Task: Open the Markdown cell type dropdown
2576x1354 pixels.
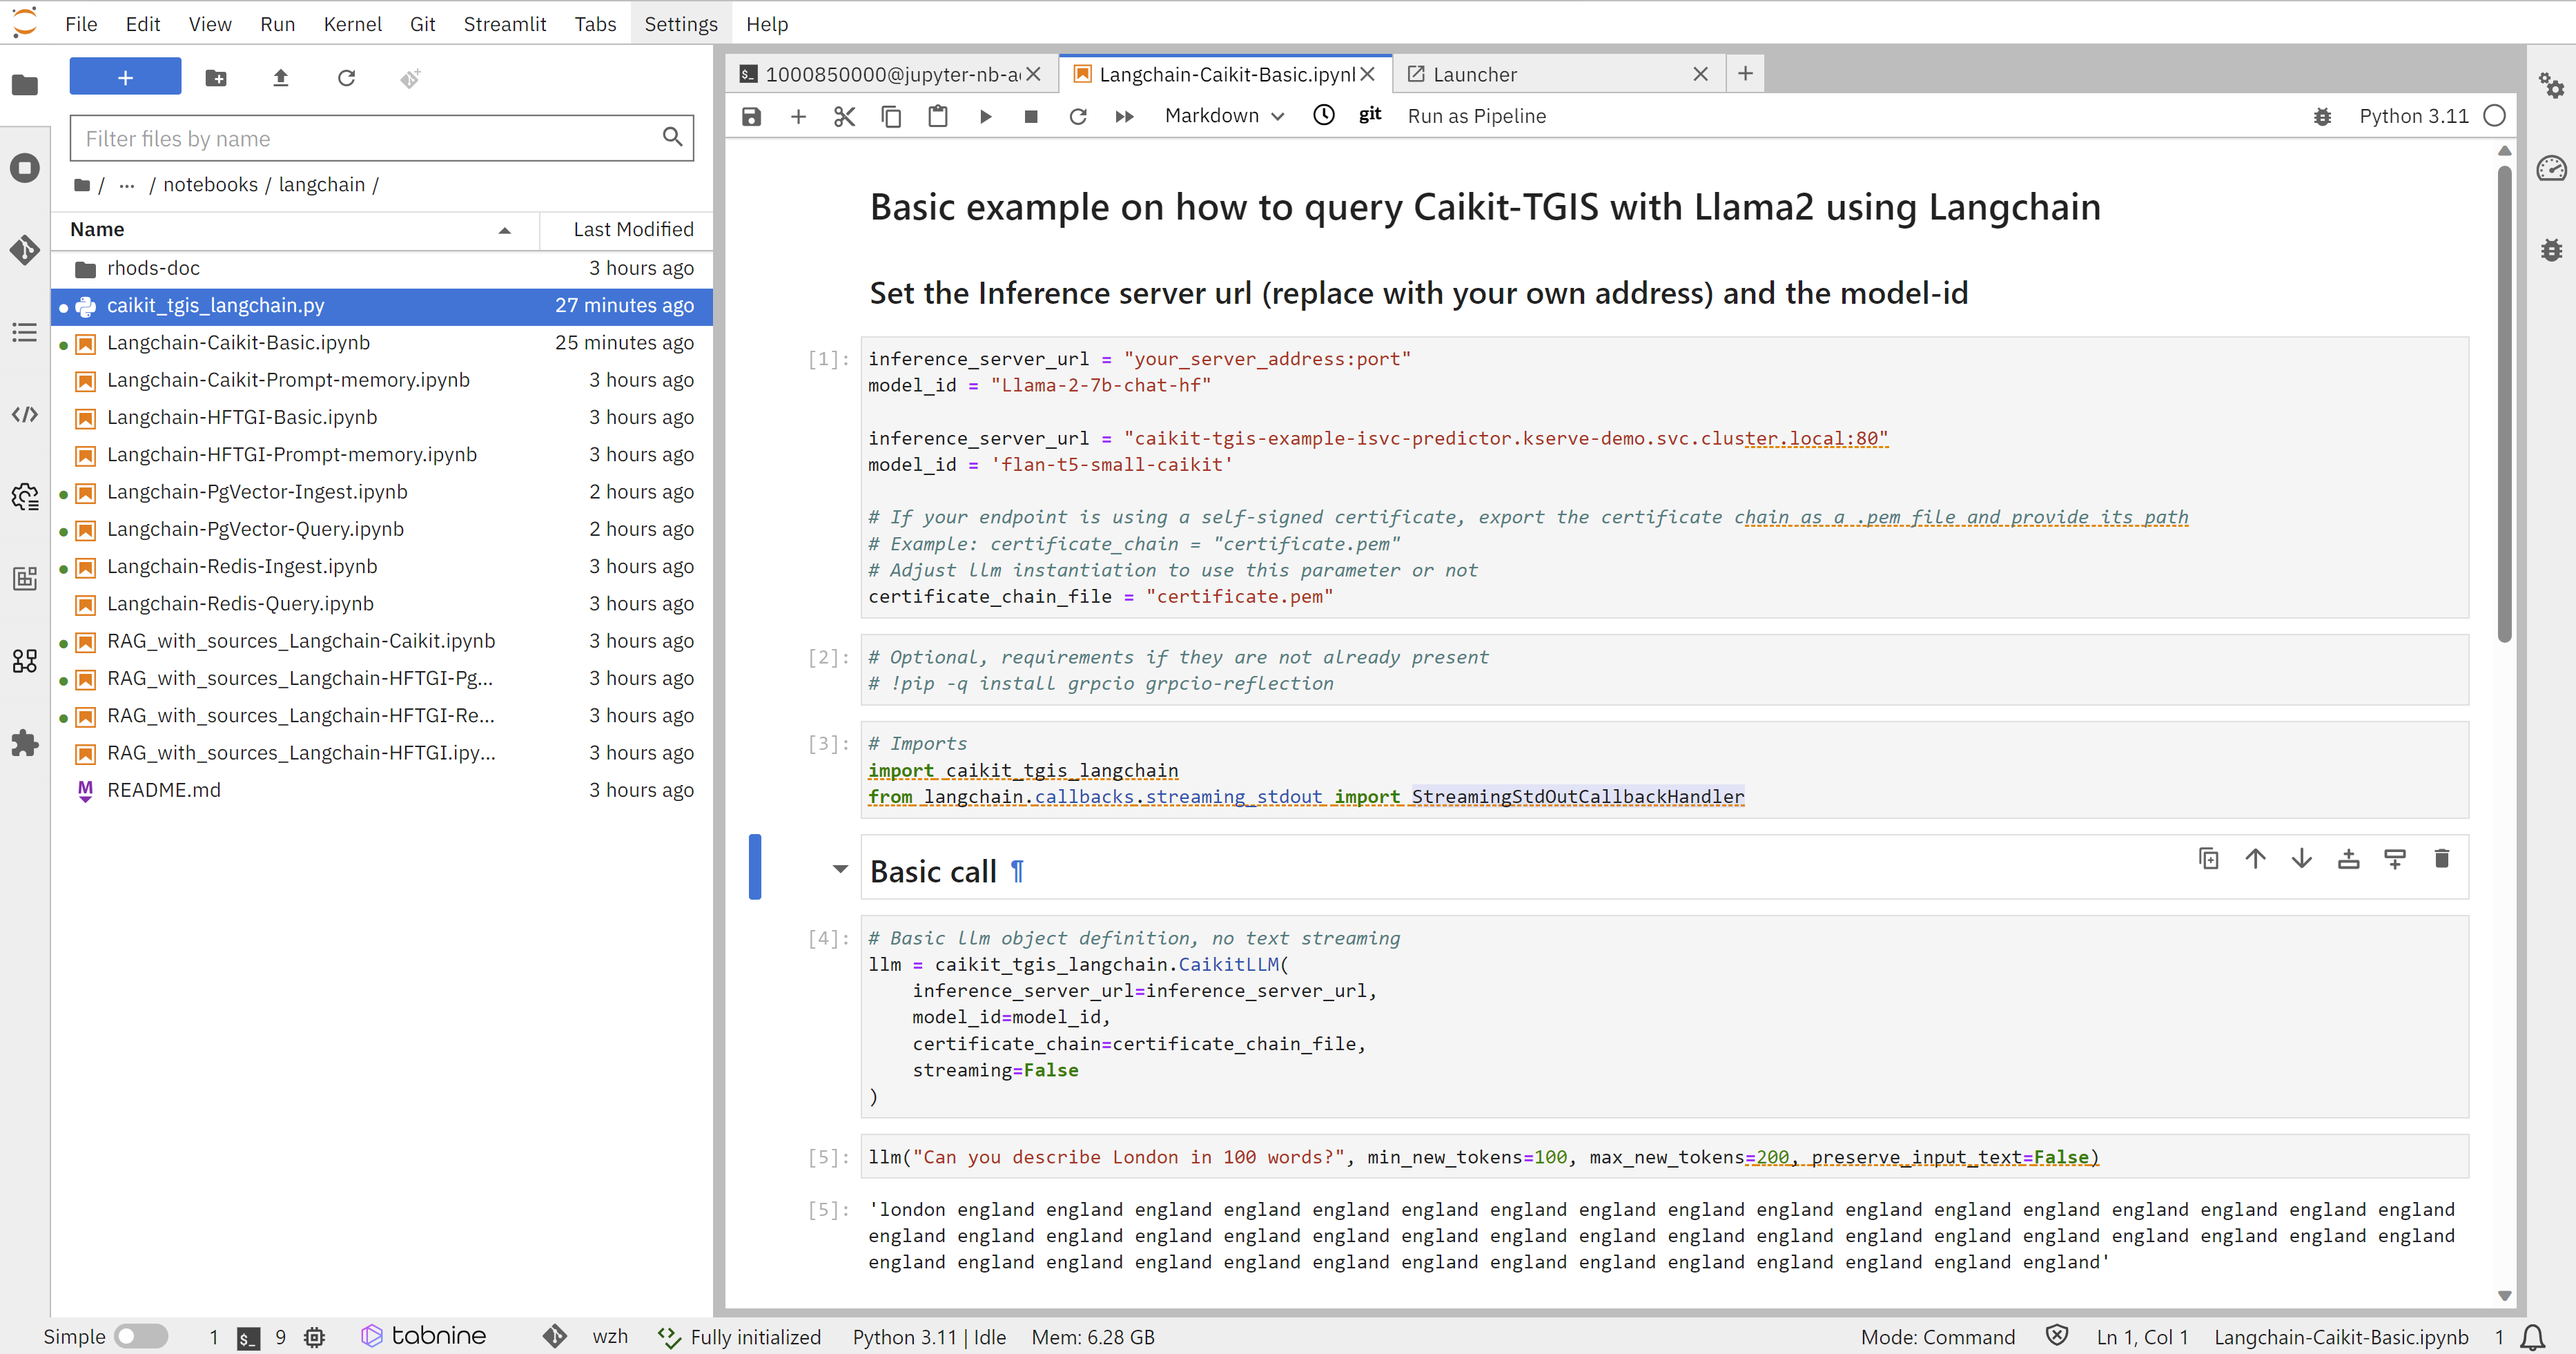Action: pyautogui.click(x=1223, y=116)
